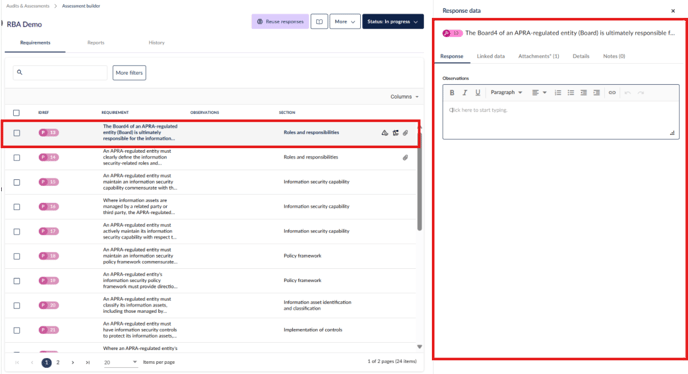This screenshot has height=374, width=688.
Task: Select all rows with the header checkbox
Action: [x=16, y=113]
